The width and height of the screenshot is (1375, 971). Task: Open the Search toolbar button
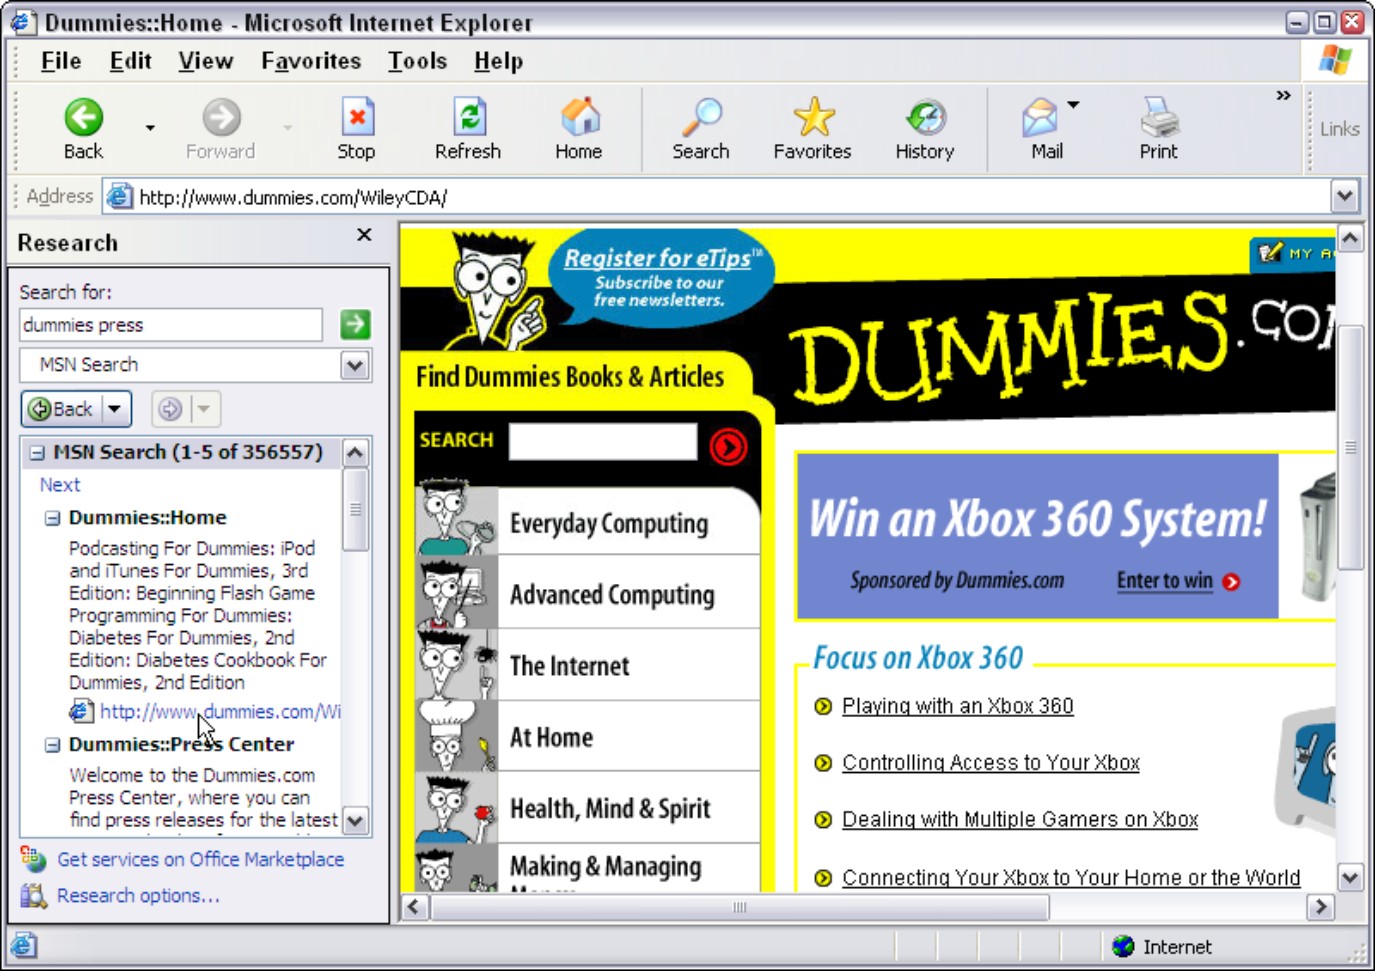(701, 129)
